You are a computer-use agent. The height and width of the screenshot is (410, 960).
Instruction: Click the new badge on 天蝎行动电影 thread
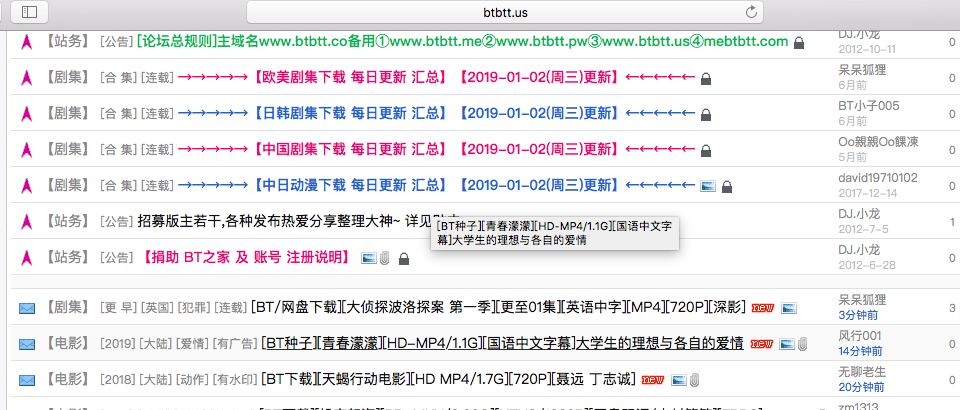(x=653, y=380)
